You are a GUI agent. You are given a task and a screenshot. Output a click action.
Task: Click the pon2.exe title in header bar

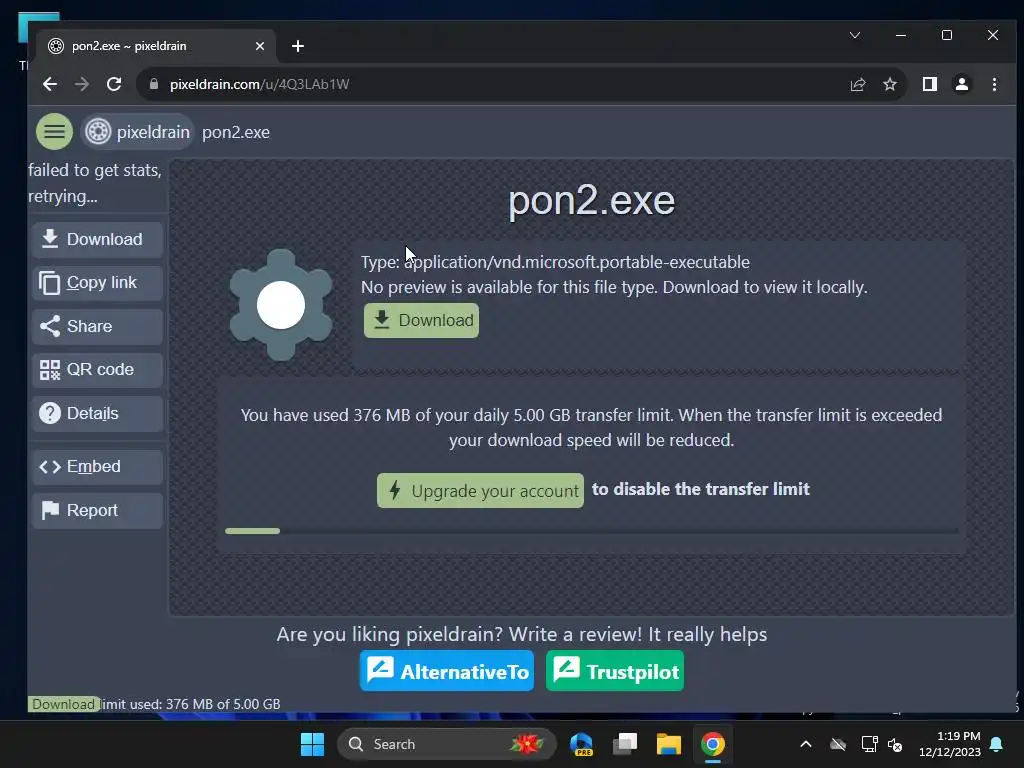pos(236,132)
